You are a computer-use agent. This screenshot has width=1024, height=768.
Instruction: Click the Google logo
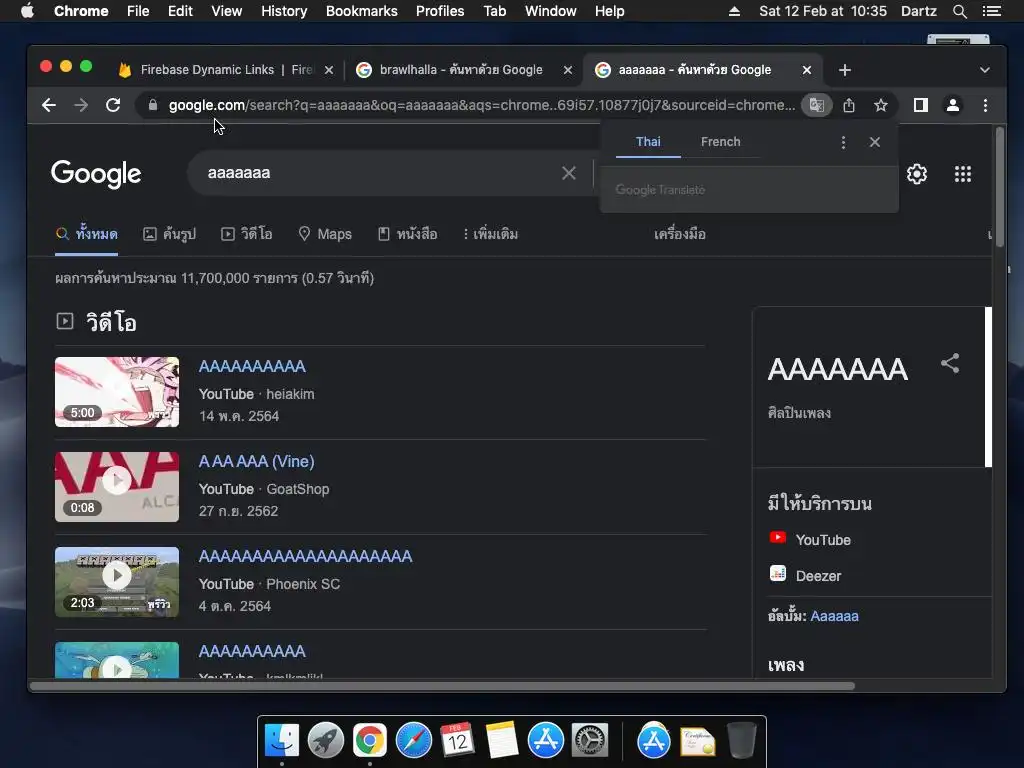[x=96, y=174]
